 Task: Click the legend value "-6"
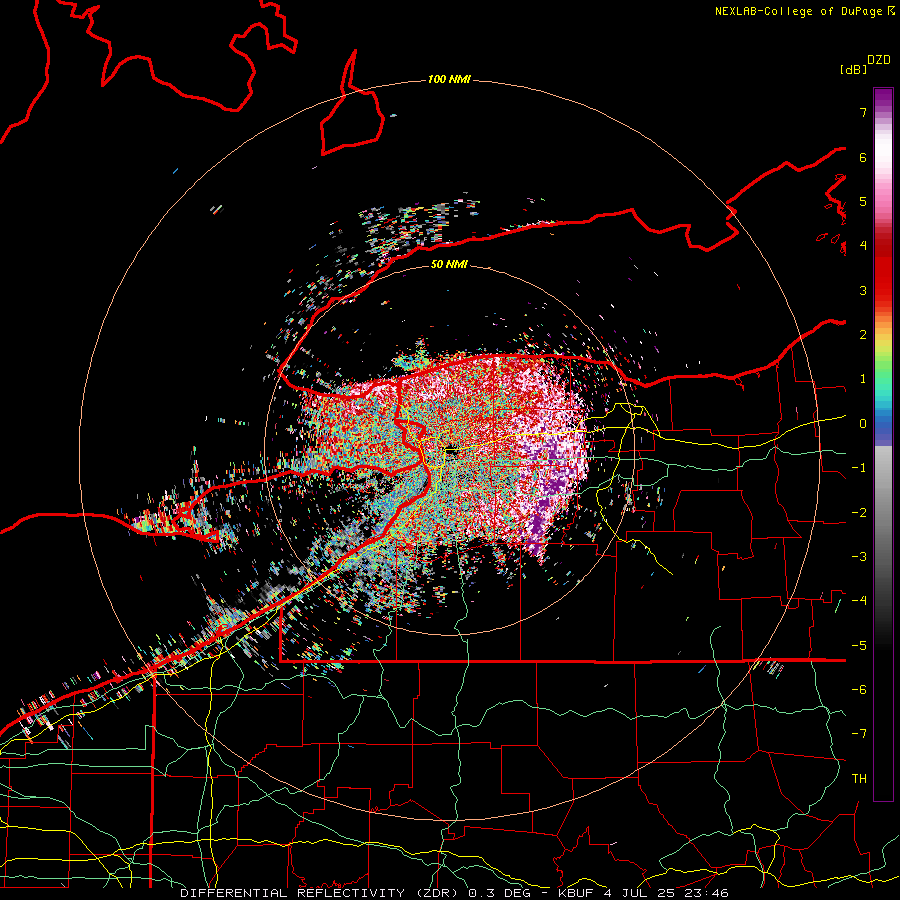859,689
